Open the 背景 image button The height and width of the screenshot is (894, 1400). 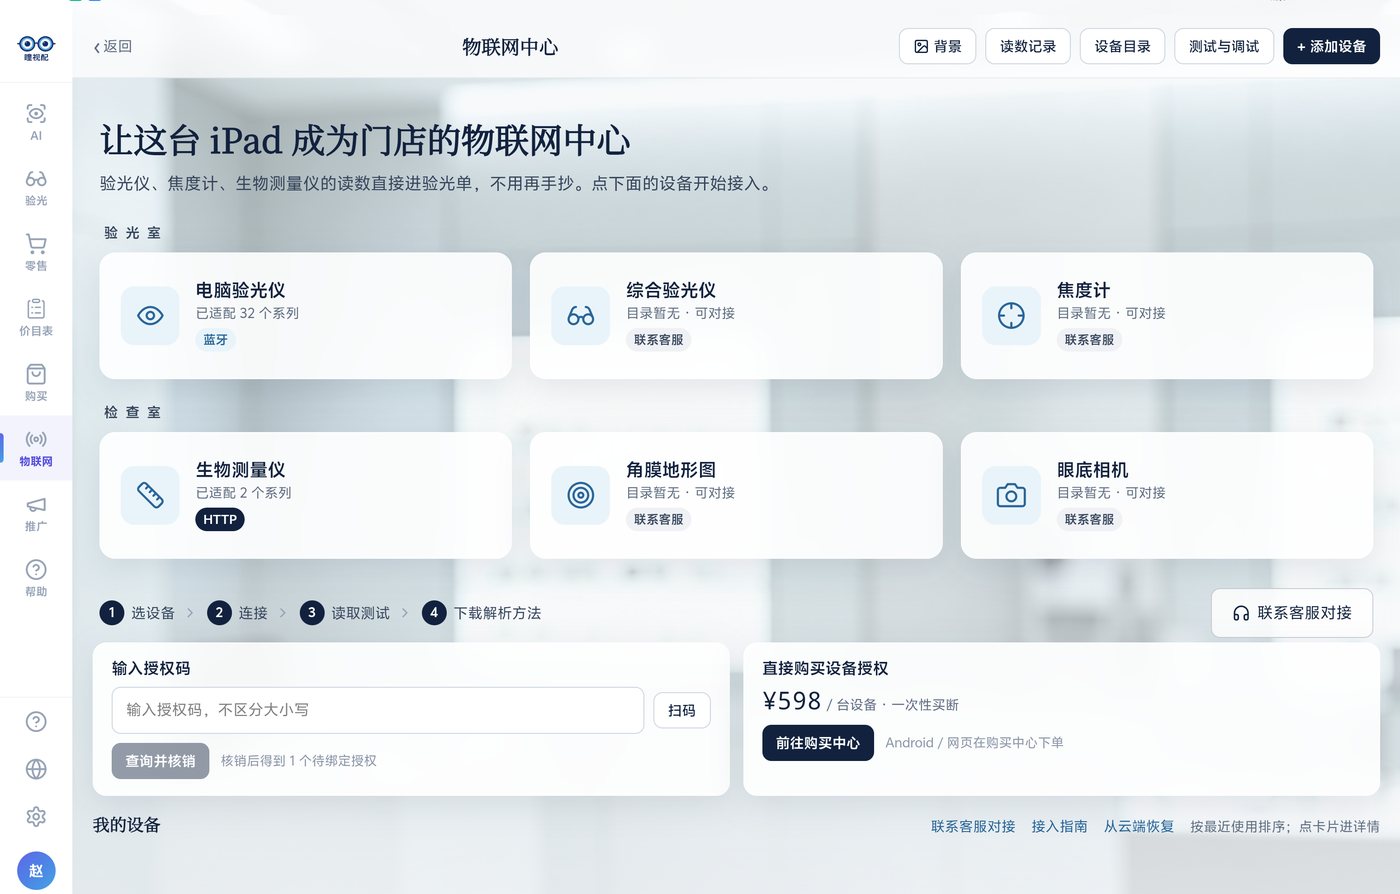[937, 46]
